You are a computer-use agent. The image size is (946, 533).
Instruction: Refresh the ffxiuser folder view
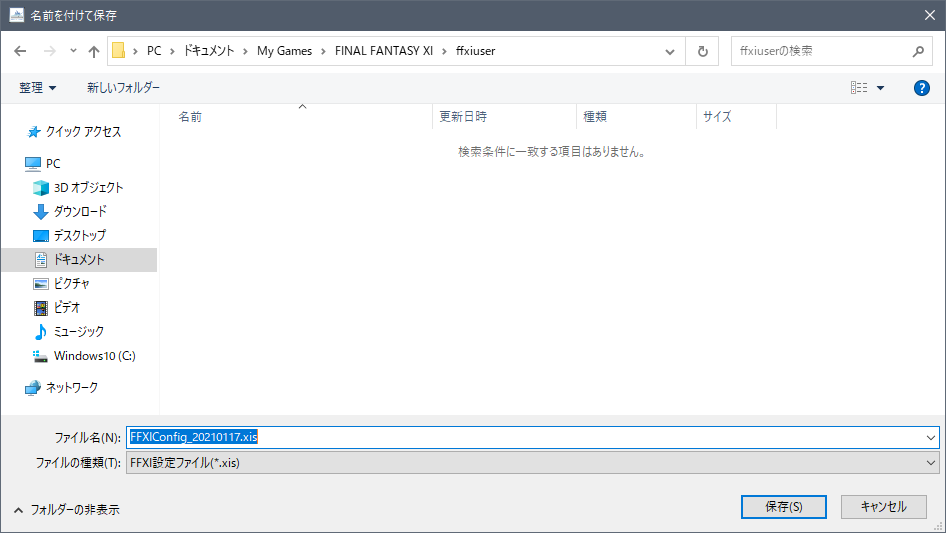[703, 51]
